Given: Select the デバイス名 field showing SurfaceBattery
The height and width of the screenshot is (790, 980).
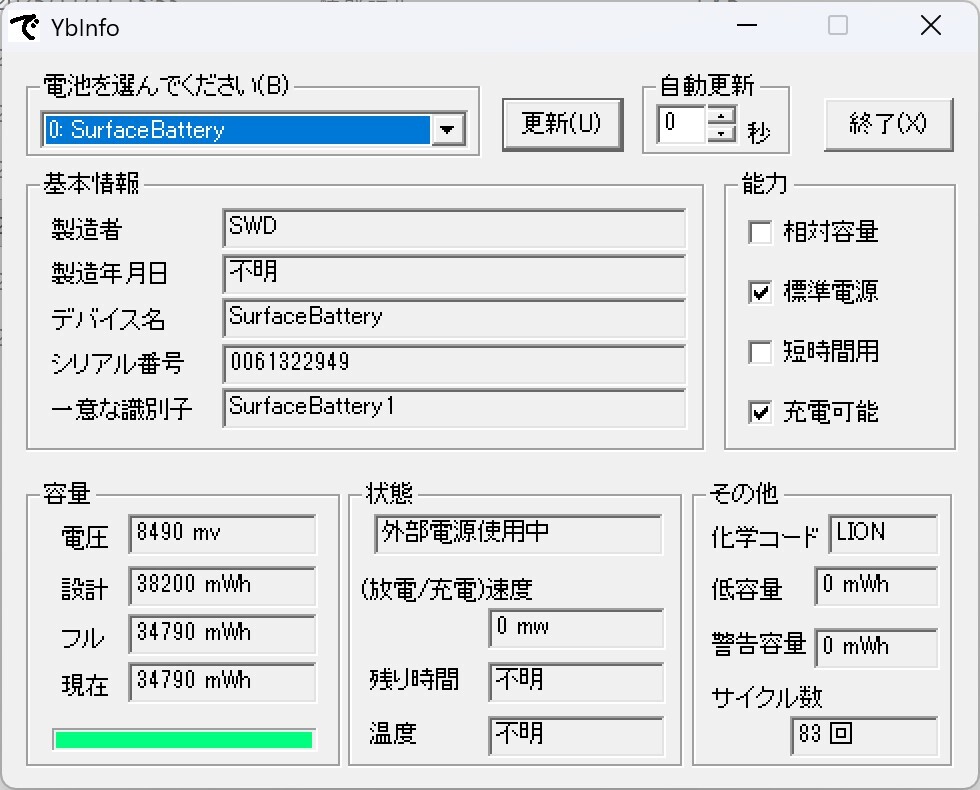Looking at the screenshot, I should click(455, 317).
